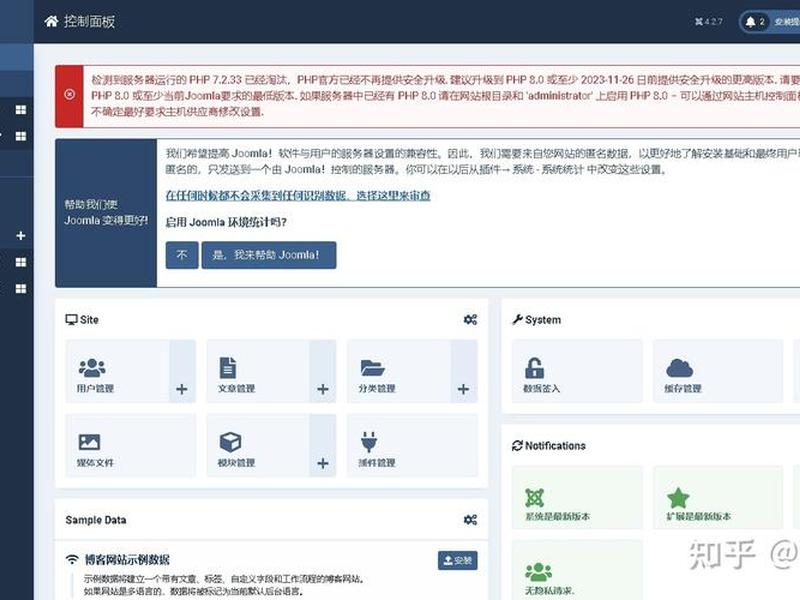Open the 媒体文件 media card

(x=131, y=446)
